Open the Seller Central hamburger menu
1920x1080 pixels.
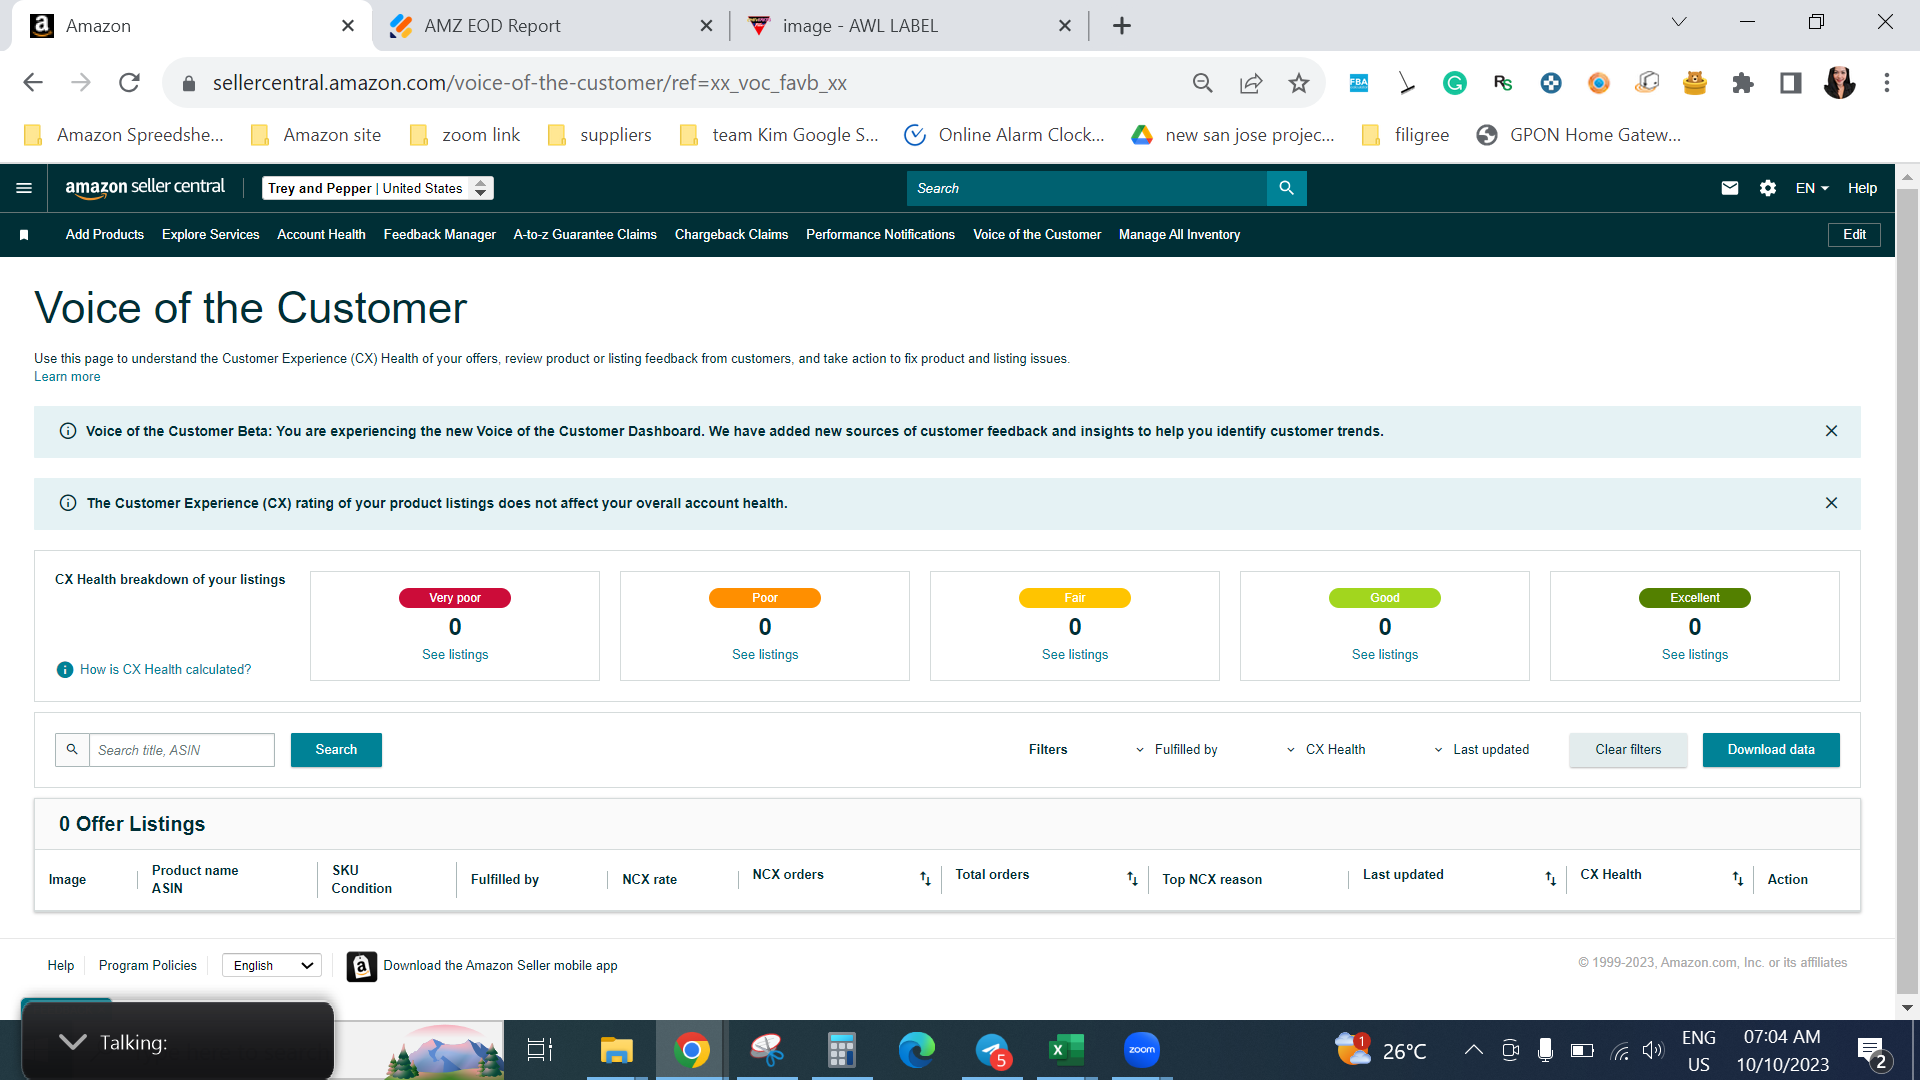[24, 188]
